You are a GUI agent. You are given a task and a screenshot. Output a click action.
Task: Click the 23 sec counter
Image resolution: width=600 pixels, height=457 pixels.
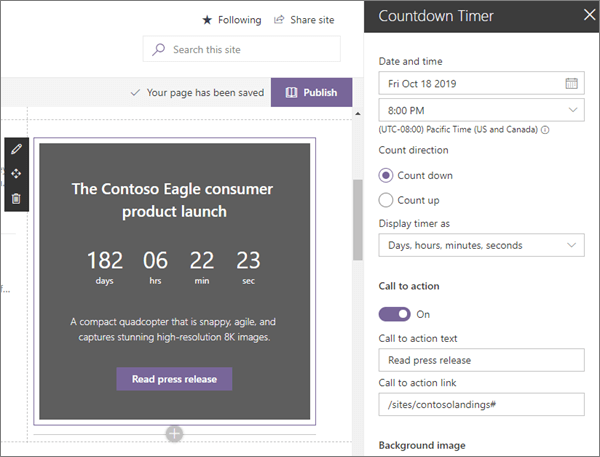coord(248,267)
